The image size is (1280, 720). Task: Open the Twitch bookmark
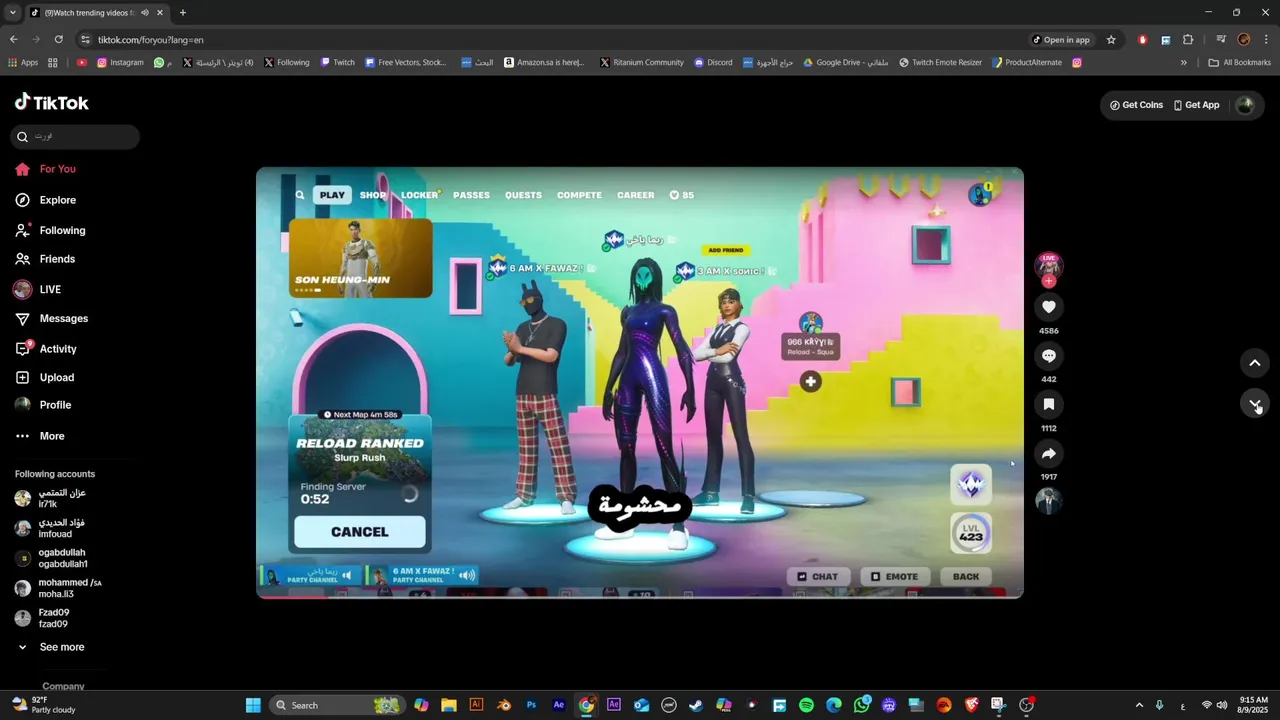[x=337, y=62]
